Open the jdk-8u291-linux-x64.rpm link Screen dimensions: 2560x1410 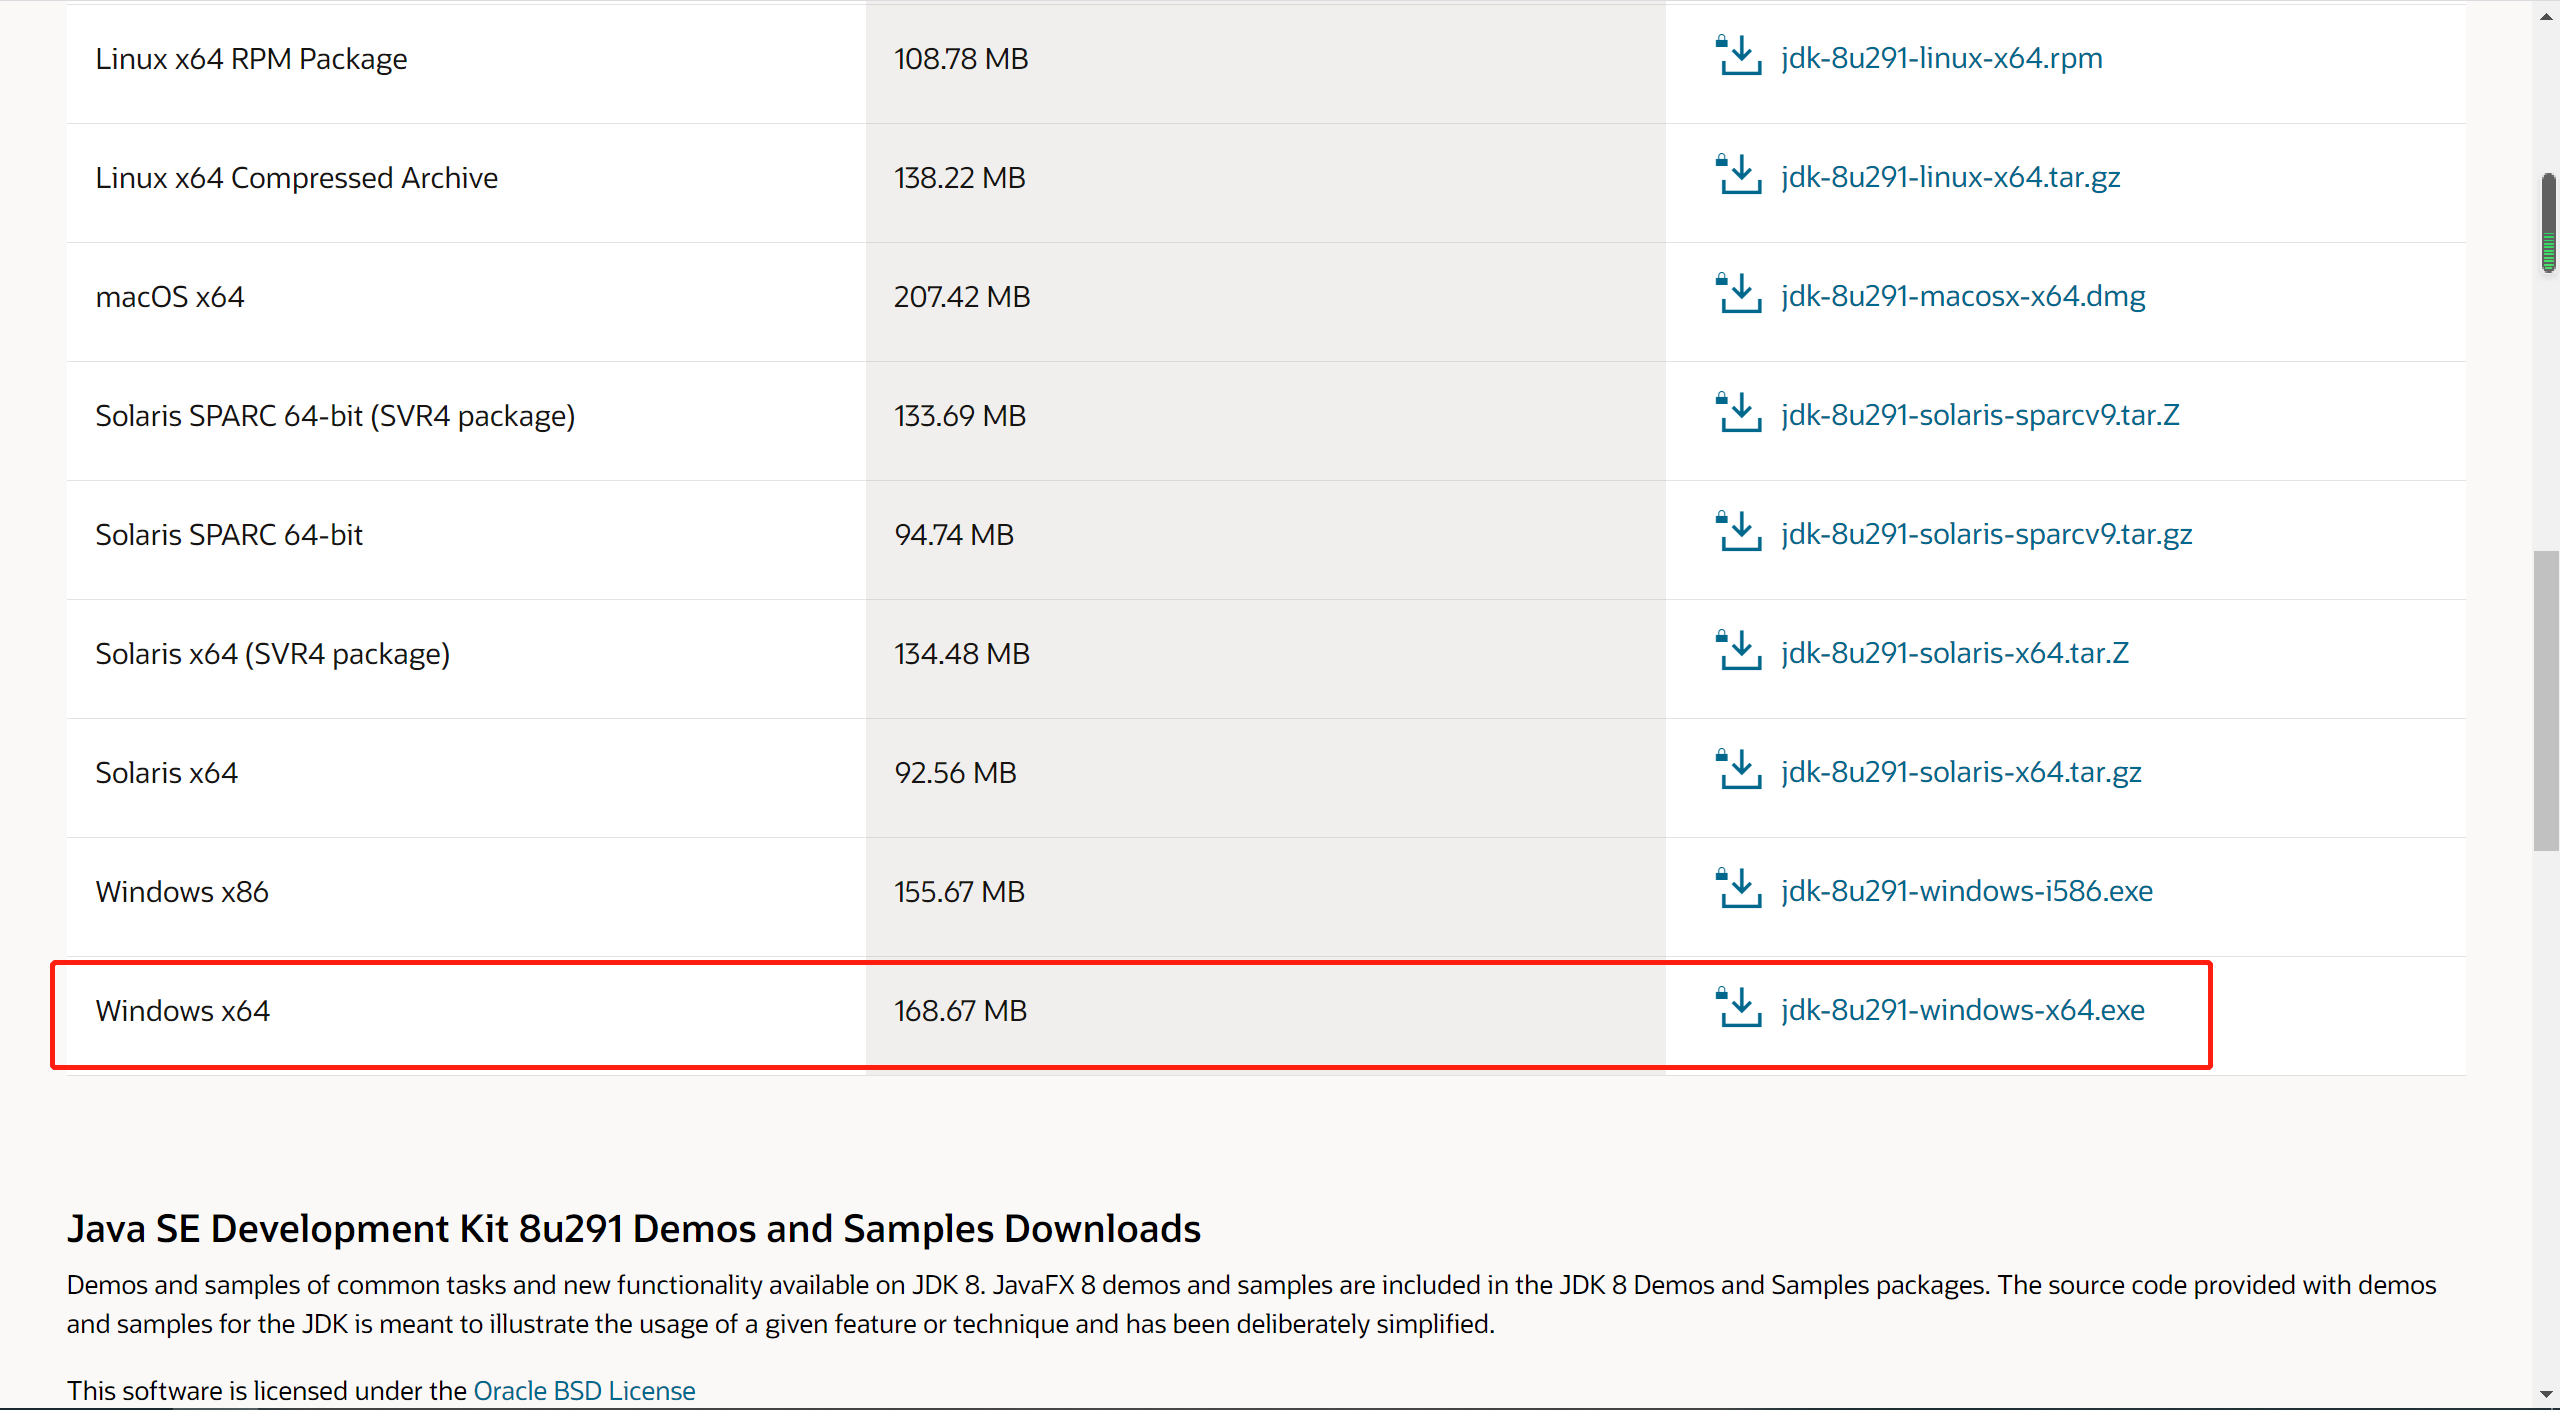1941,58
